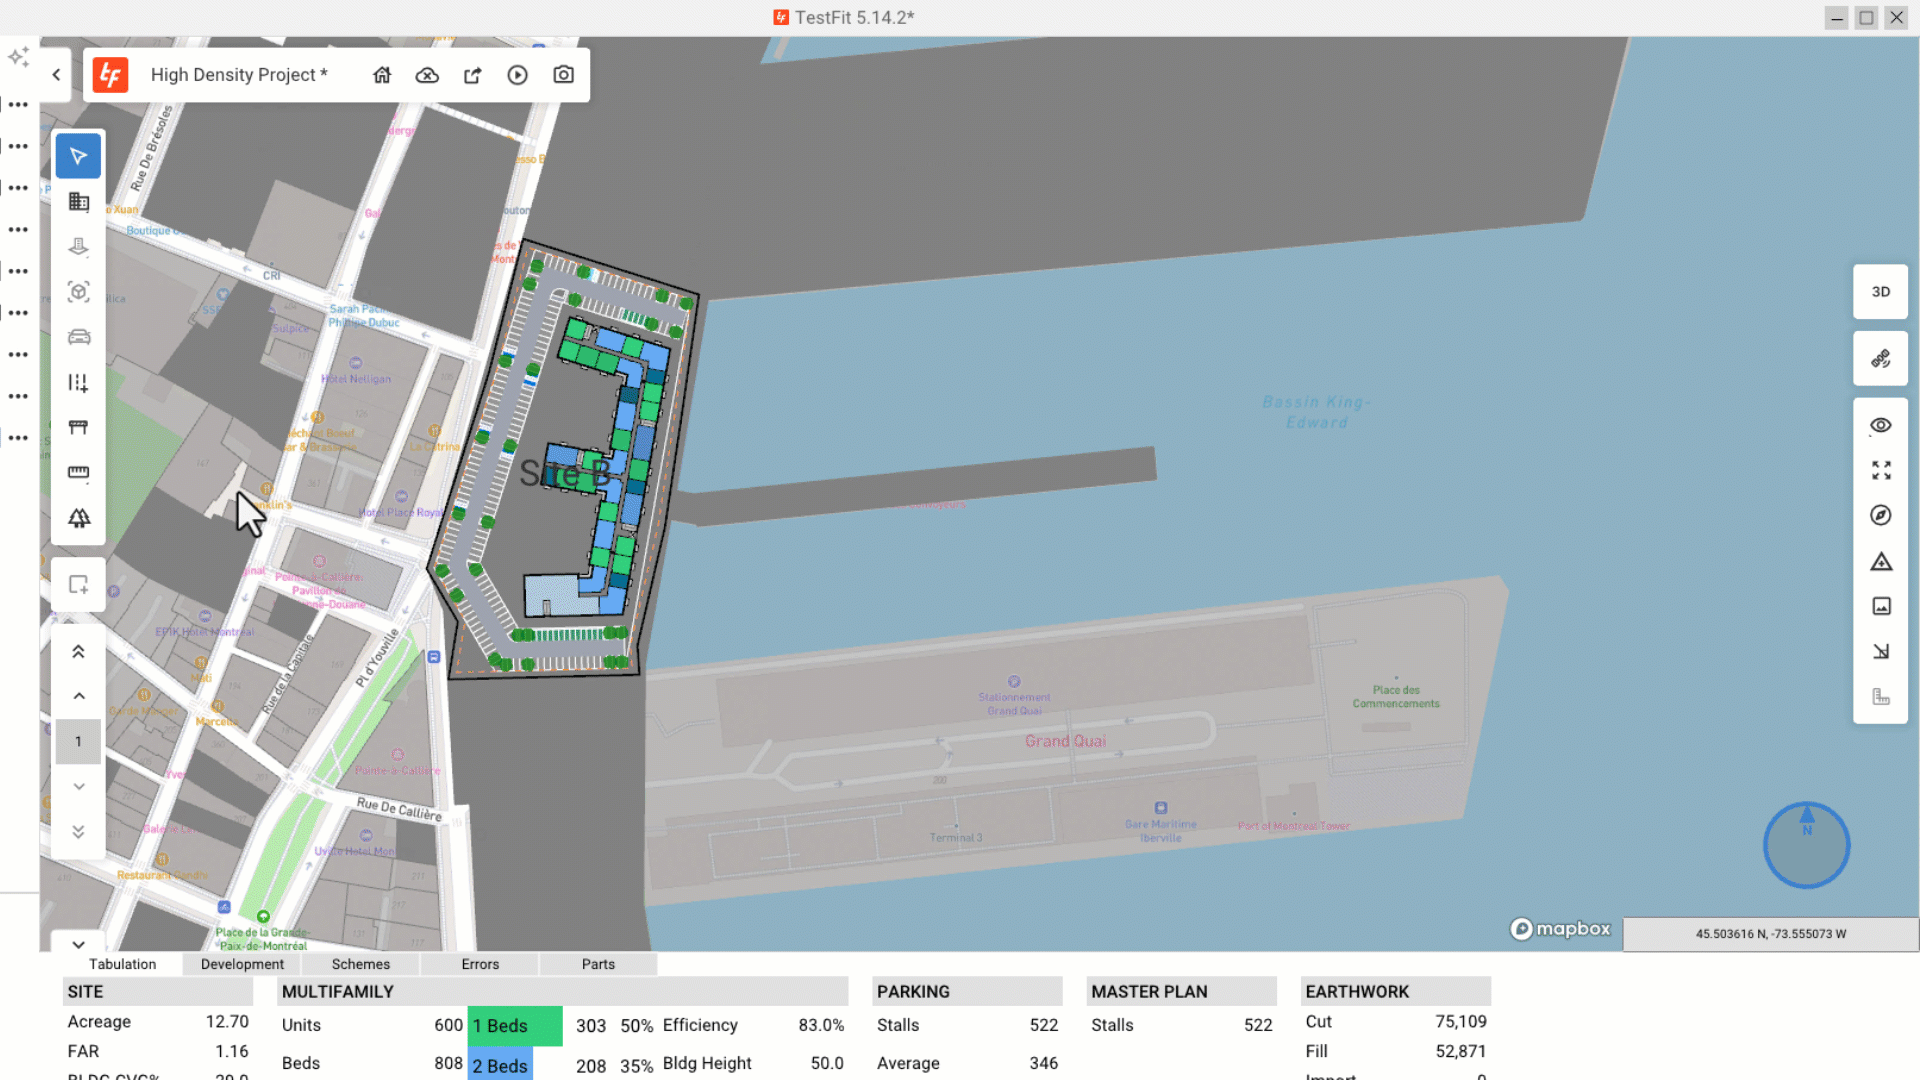The height and width of the screenshot is (1080, 1920).
Task: Click the home icon in header
Action: [x=382, y=75]
